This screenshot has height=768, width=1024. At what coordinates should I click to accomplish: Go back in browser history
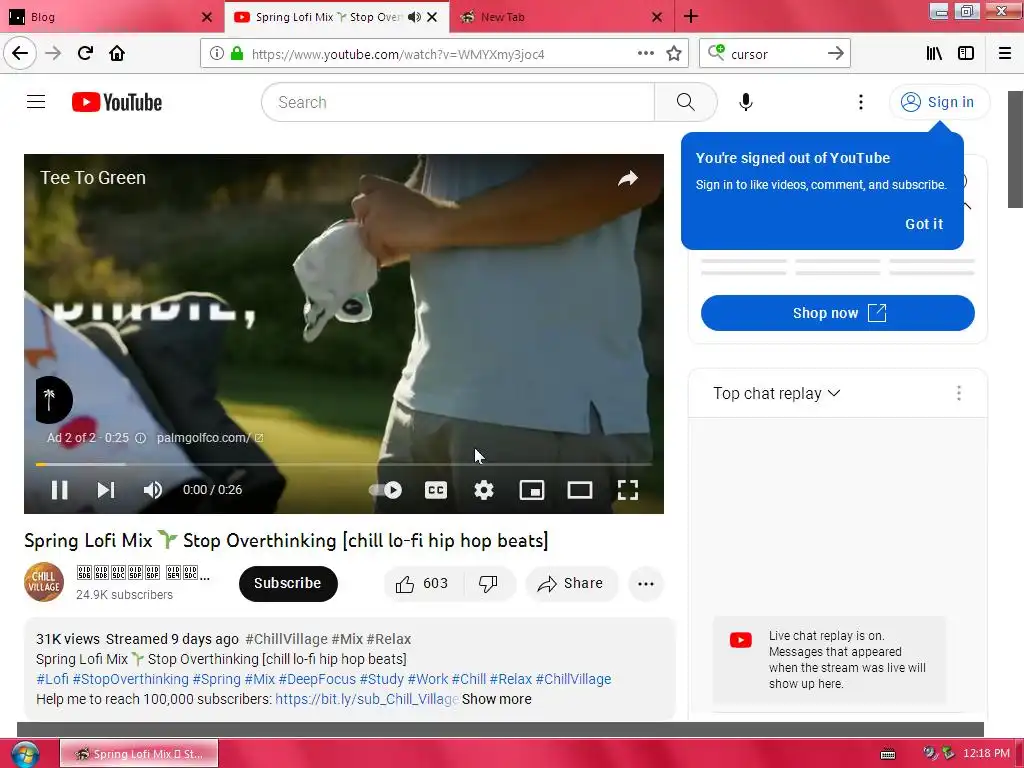tap(20, 54)
